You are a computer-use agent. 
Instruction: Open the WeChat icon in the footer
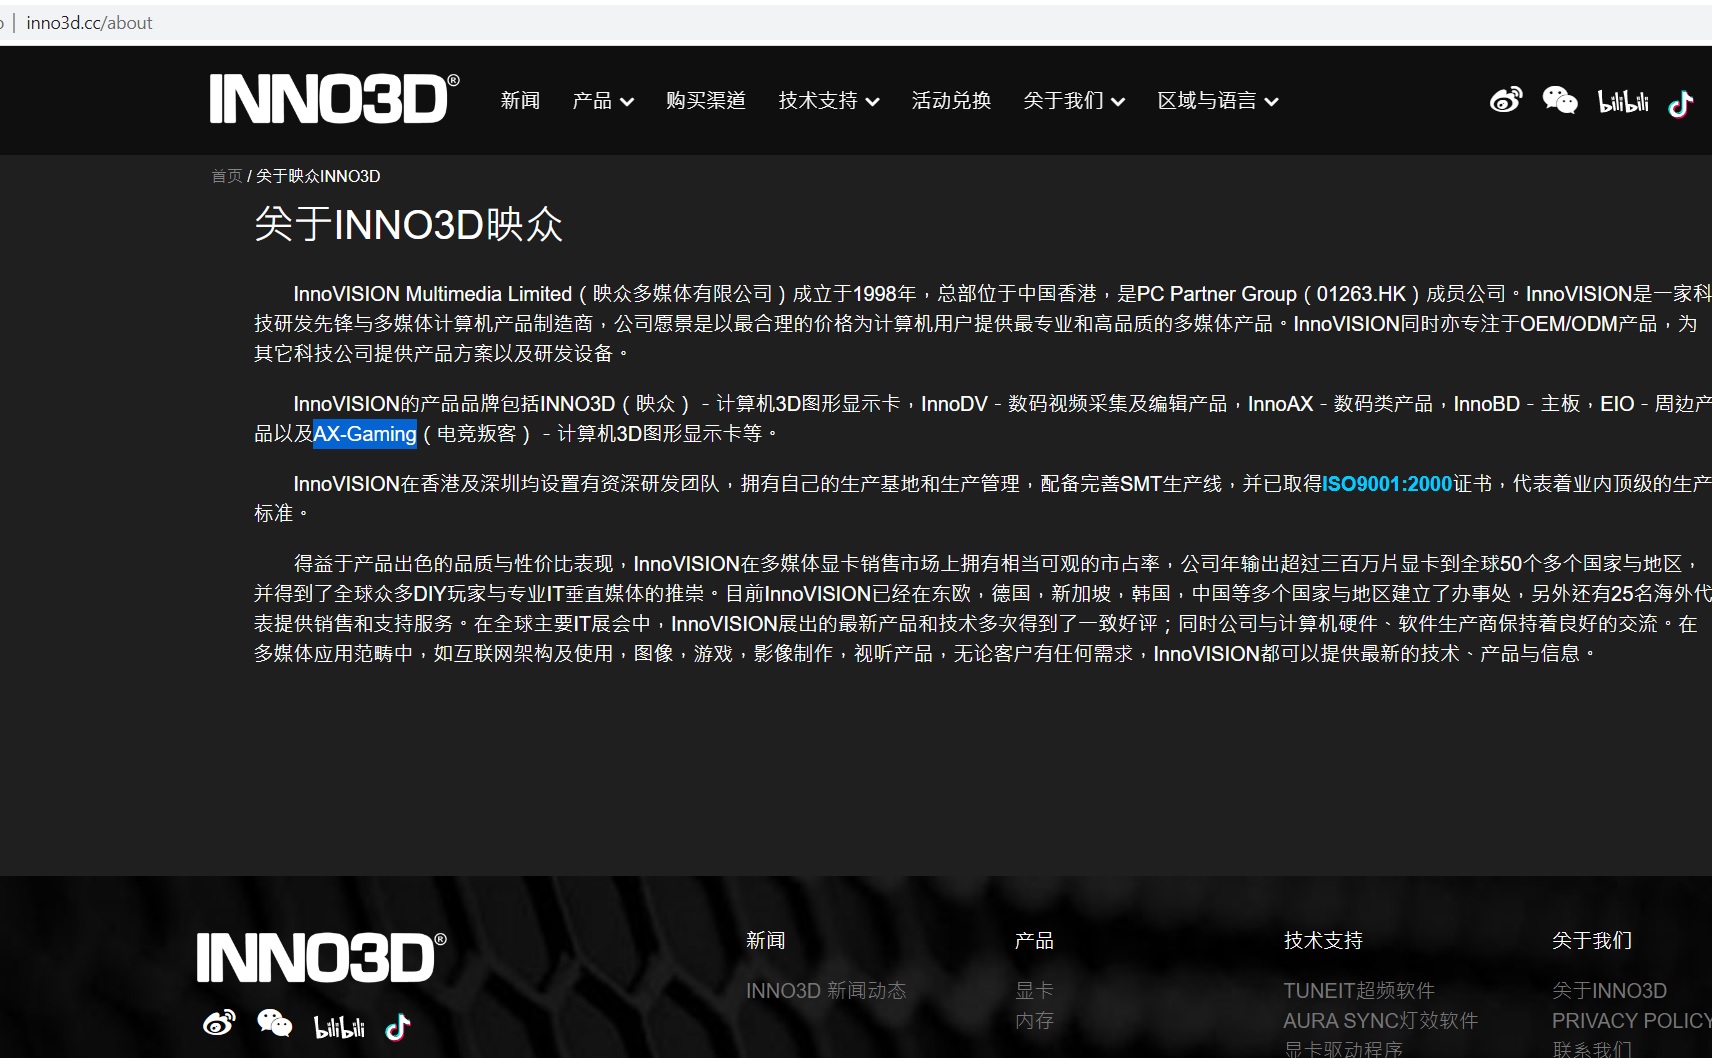pyautogui.click(x=274, y=1023)
